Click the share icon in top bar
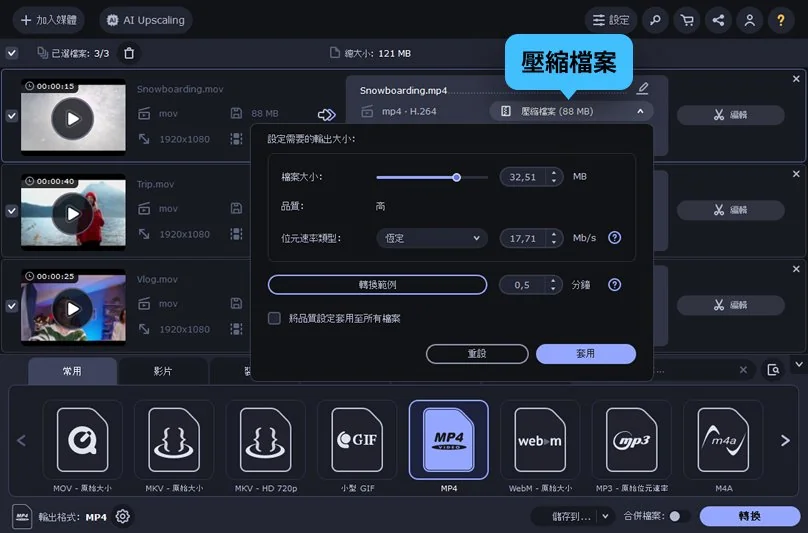The image size is (808, 533). 718,20
